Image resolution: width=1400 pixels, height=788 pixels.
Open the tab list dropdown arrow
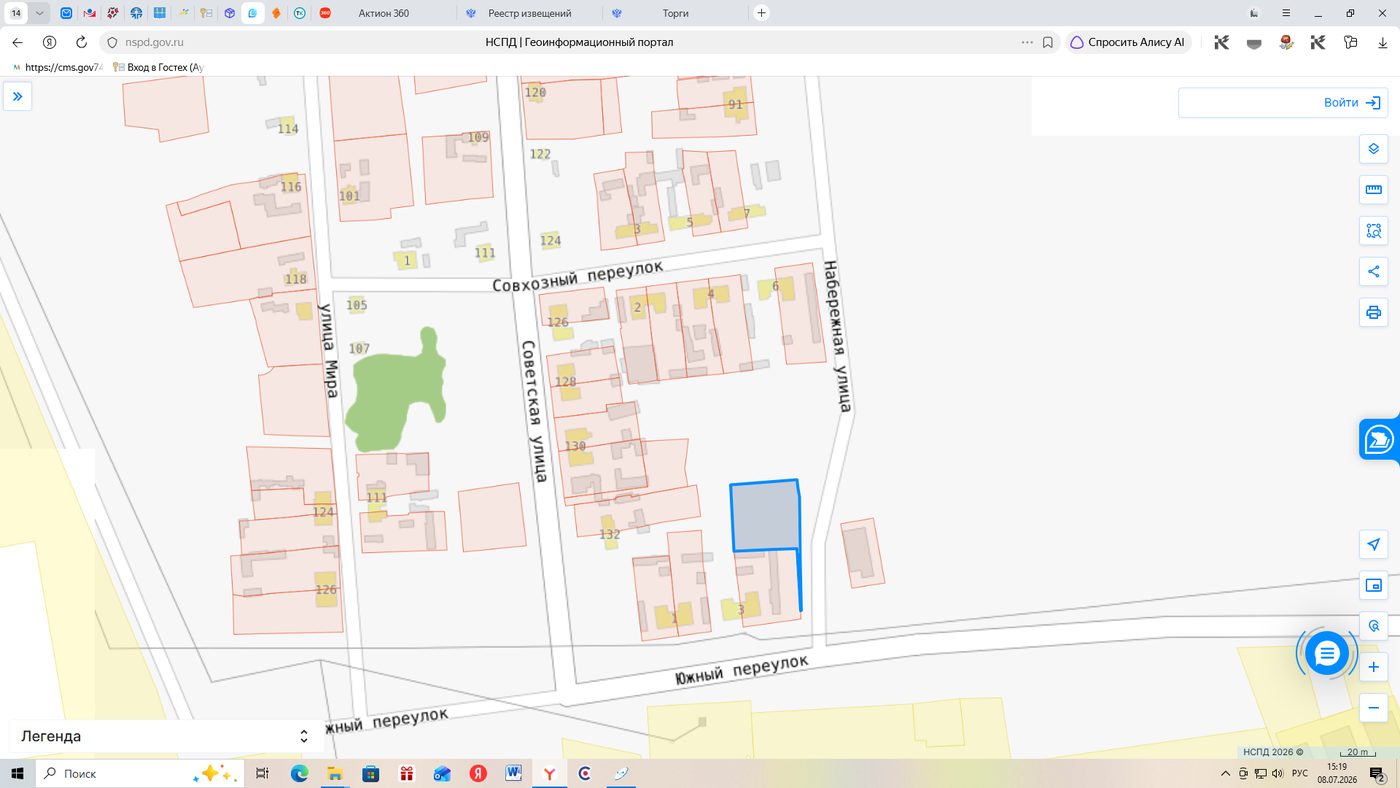[39, 13]
